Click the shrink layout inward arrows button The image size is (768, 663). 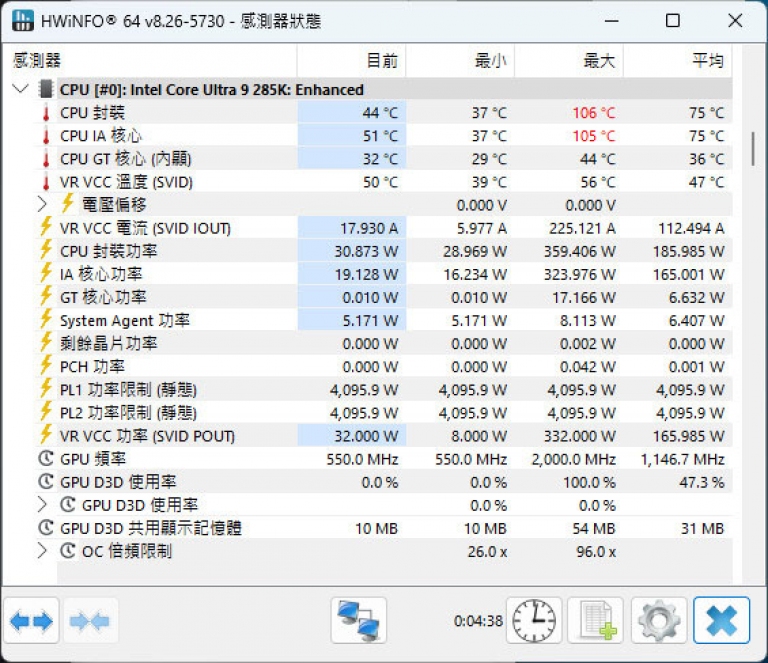90,620
